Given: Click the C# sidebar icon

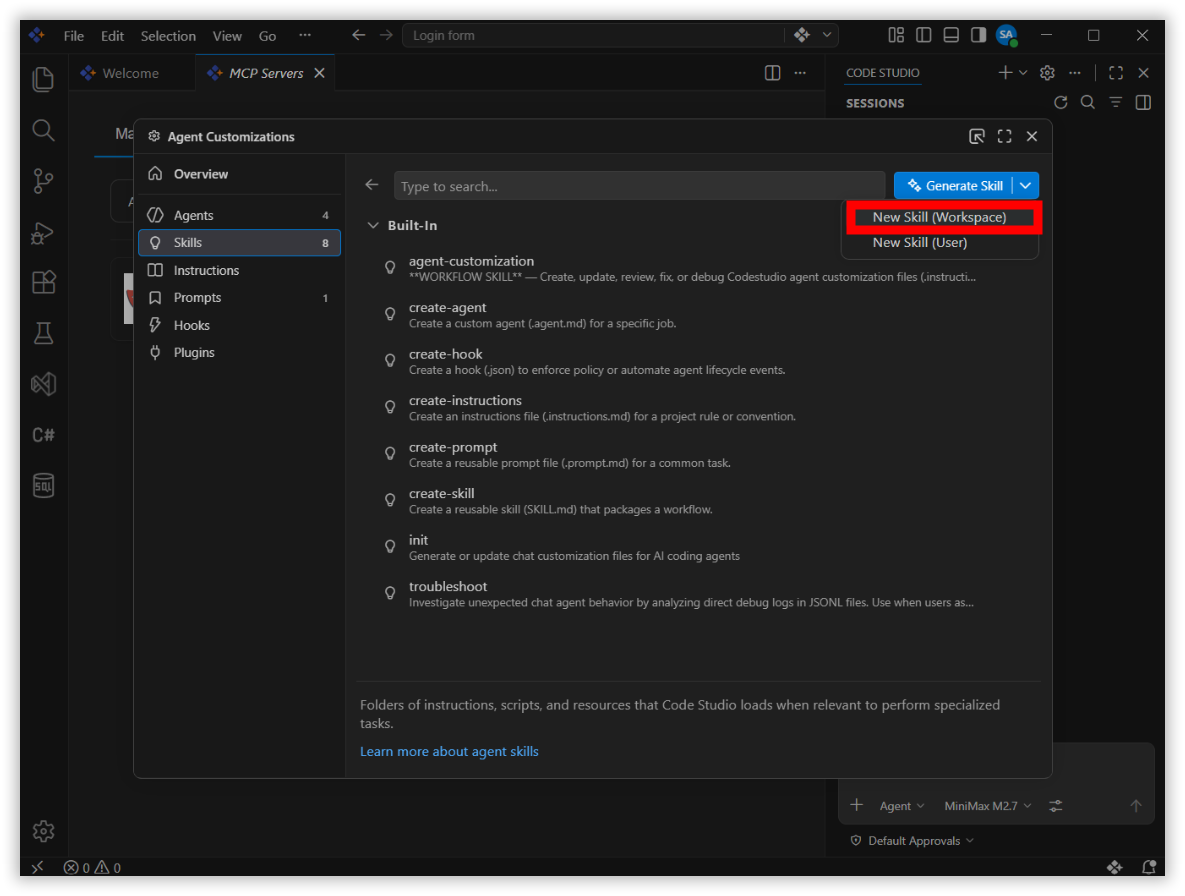Looking at the screenshot, I should click(43, 435).
